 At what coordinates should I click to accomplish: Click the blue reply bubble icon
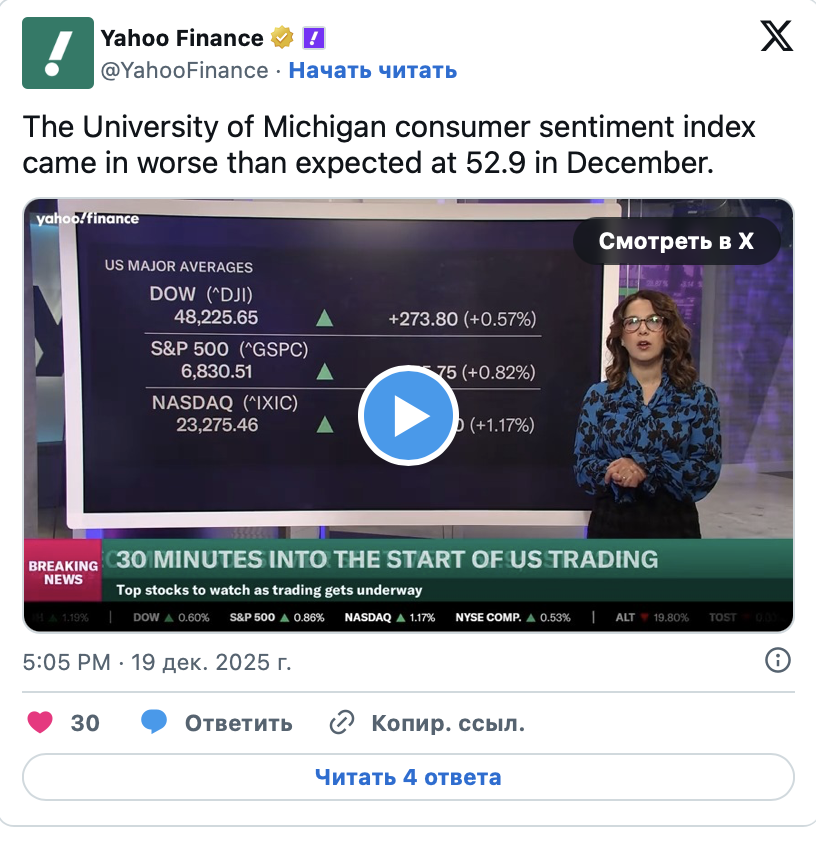click(153, 722)
